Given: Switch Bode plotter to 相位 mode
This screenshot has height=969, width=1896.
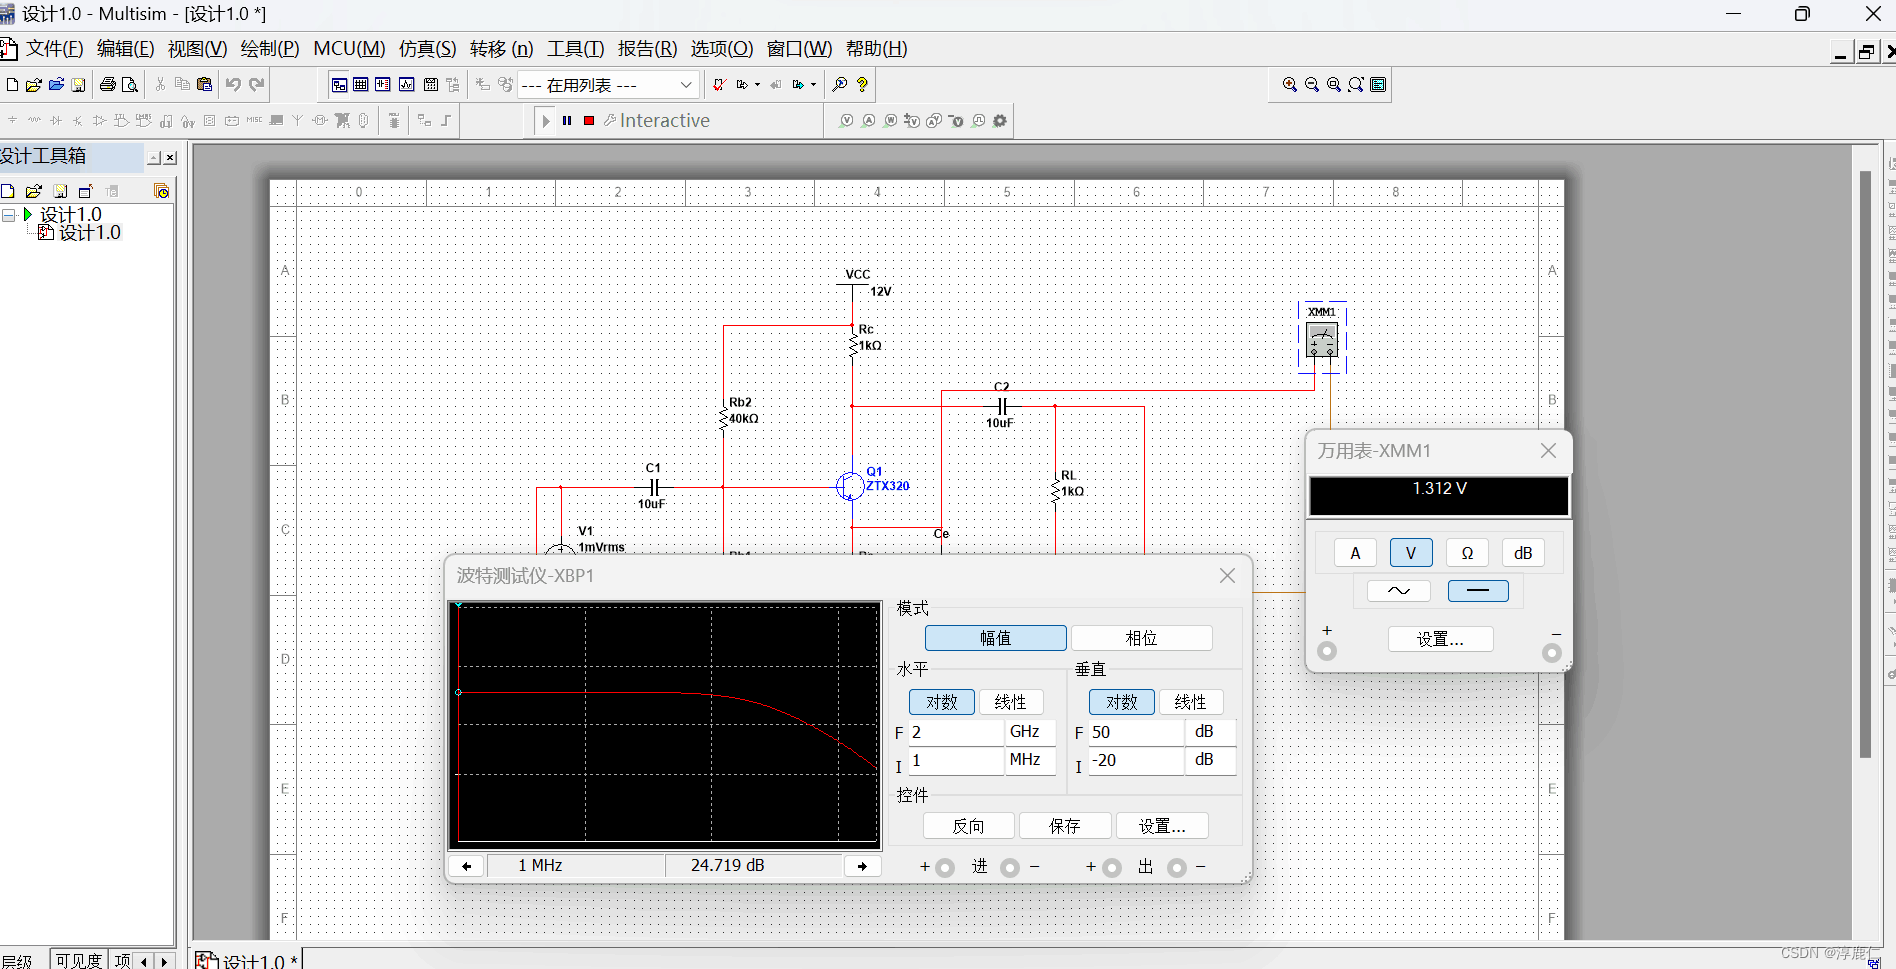Looking at the screenshot, I should point(1141,637).
